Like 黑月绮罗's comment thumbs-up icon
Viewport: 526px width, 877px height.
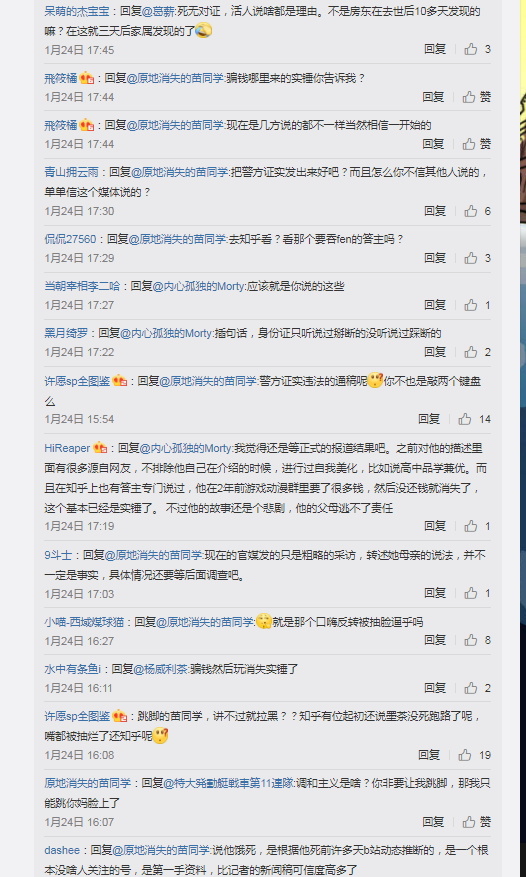pos(471,352)
